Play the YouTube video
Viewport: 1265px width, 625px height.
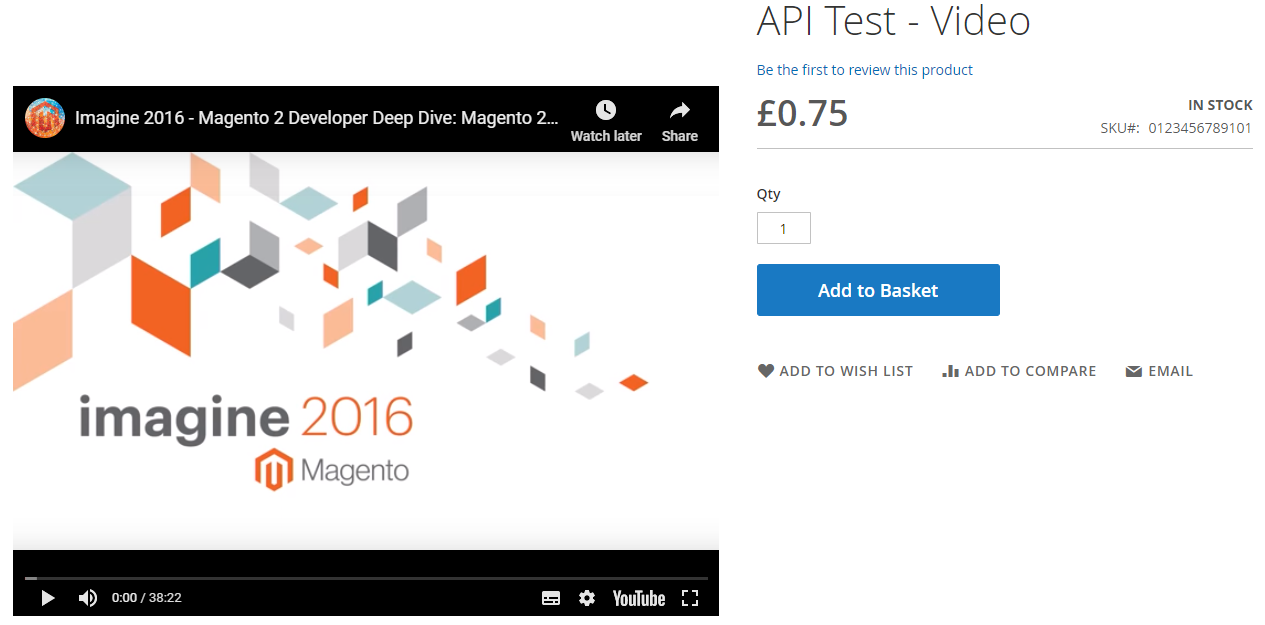[47, 598]
